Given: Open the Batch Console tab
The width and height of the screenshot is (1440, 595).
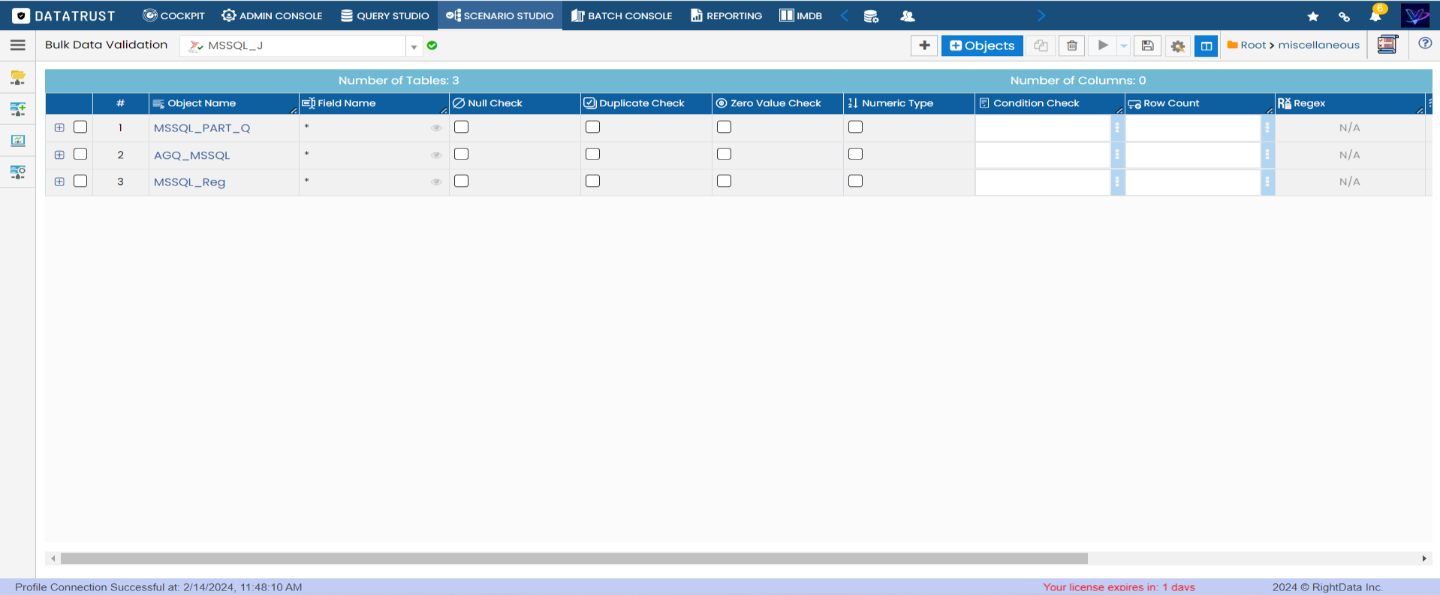Looking at the screenshot, I should 620,16.
